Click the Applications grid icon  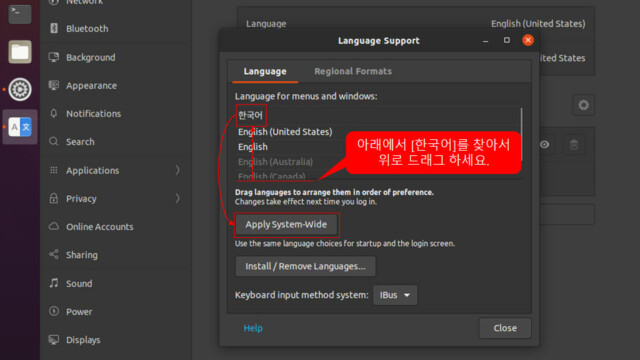tap(54, 170)
